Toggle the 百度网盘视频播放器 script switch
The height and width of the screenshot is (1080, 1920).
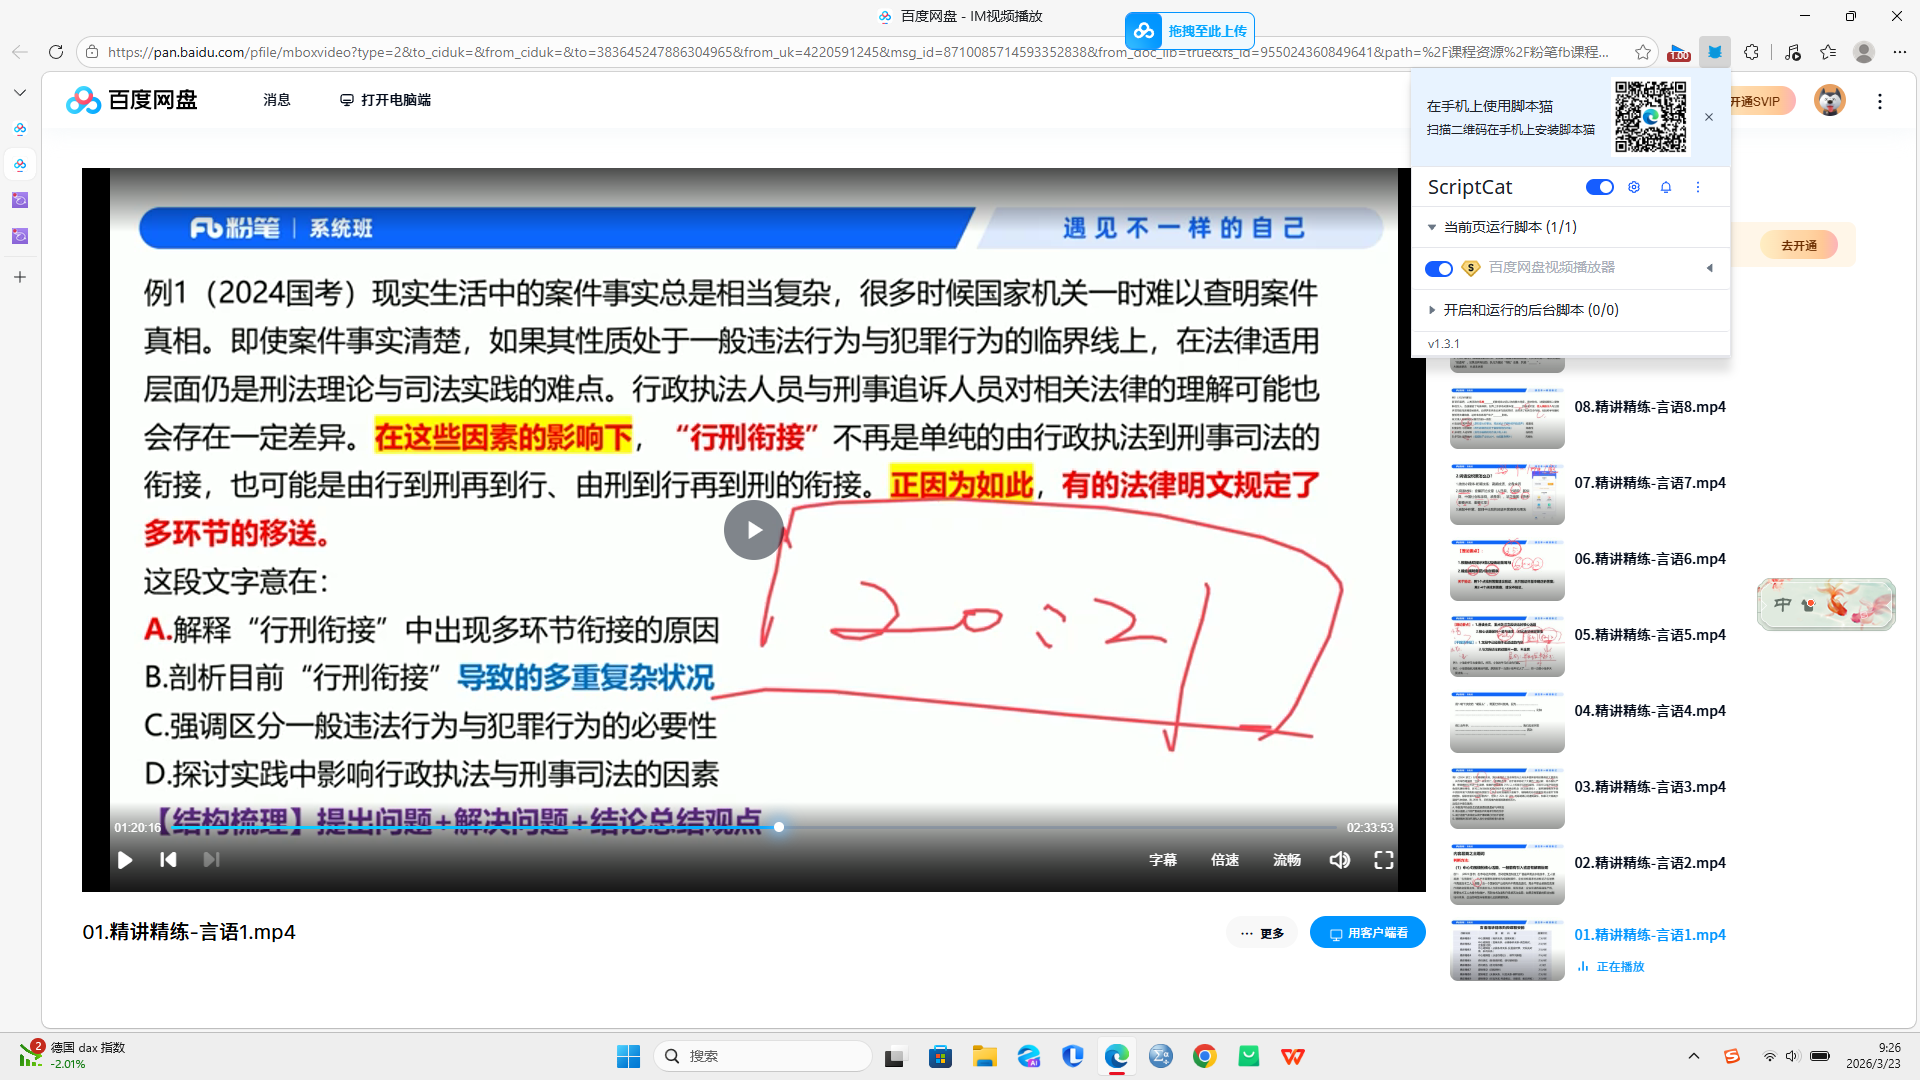point(1438,268)
